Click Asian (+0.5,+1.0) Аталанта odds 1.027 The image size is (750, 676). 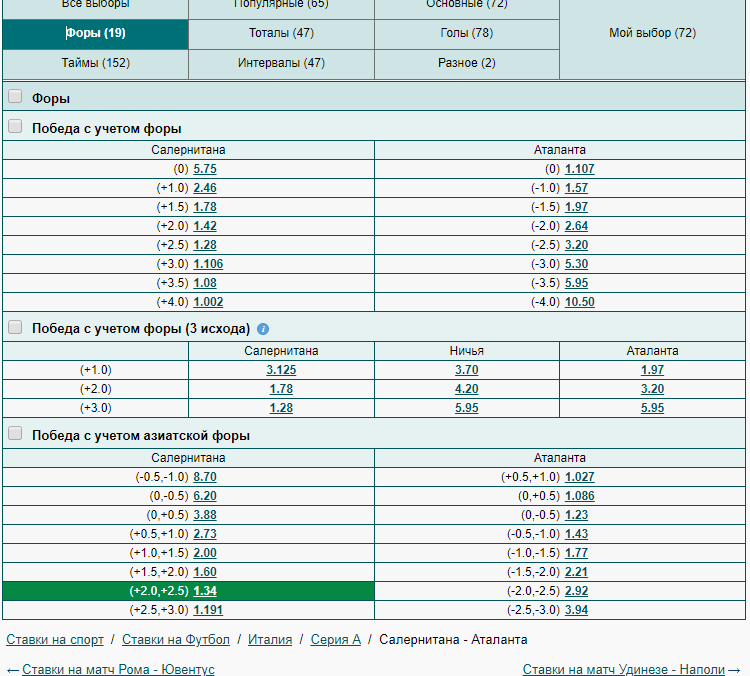point(579,477)
